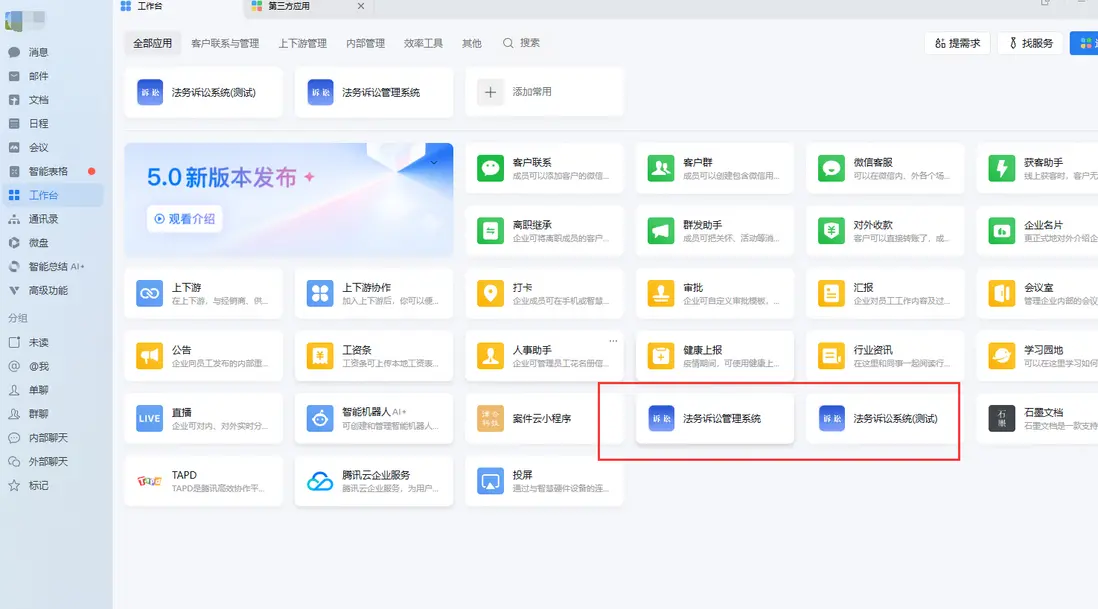This screenshot has width=1098, height=609.
Task: Click the 添加常用 add-favorite card
Action: click(x=544, y=92)
